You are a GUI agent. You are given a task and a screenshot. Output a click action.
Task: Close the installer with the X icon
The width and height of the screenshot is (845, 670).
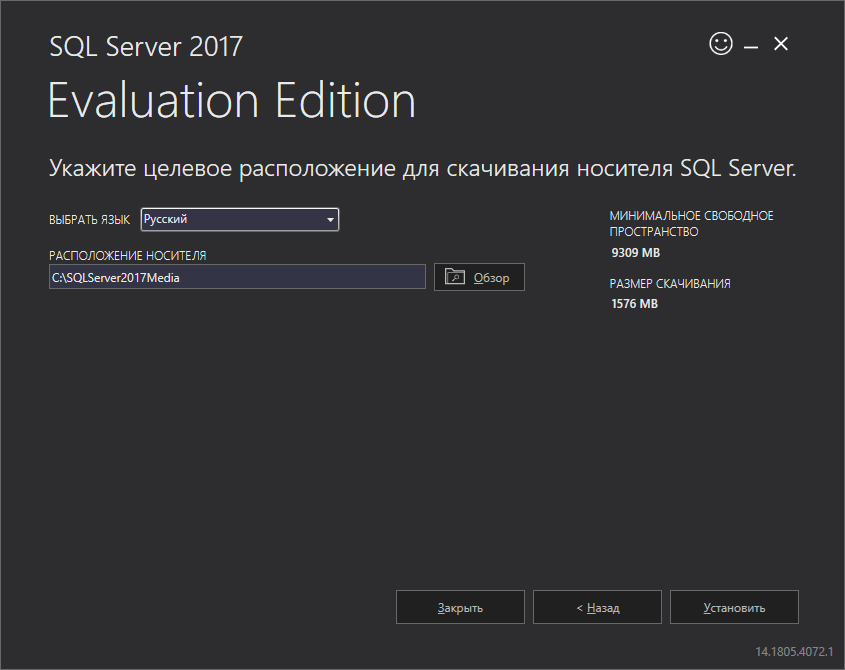(x=781, y=44)
